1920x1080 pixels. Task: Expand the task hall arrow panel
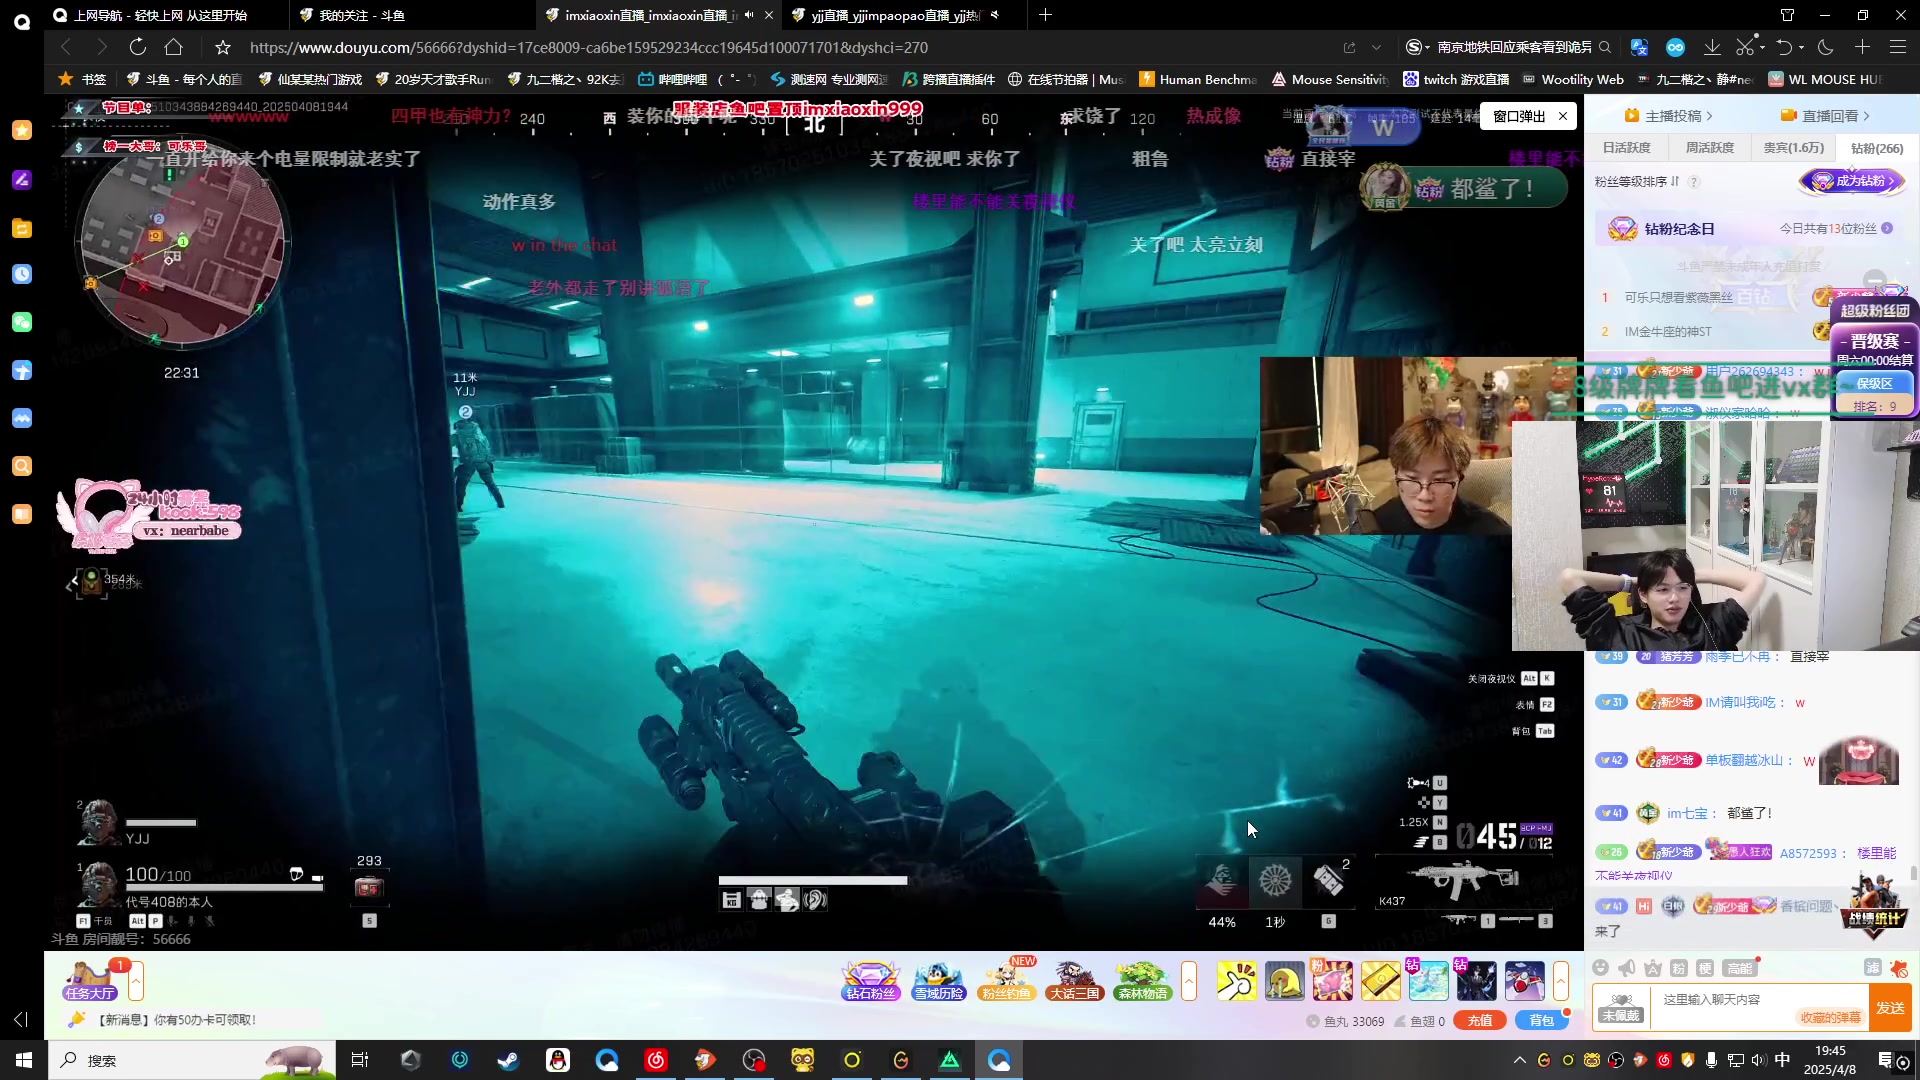pyautogui.click(x=136, y=981)
